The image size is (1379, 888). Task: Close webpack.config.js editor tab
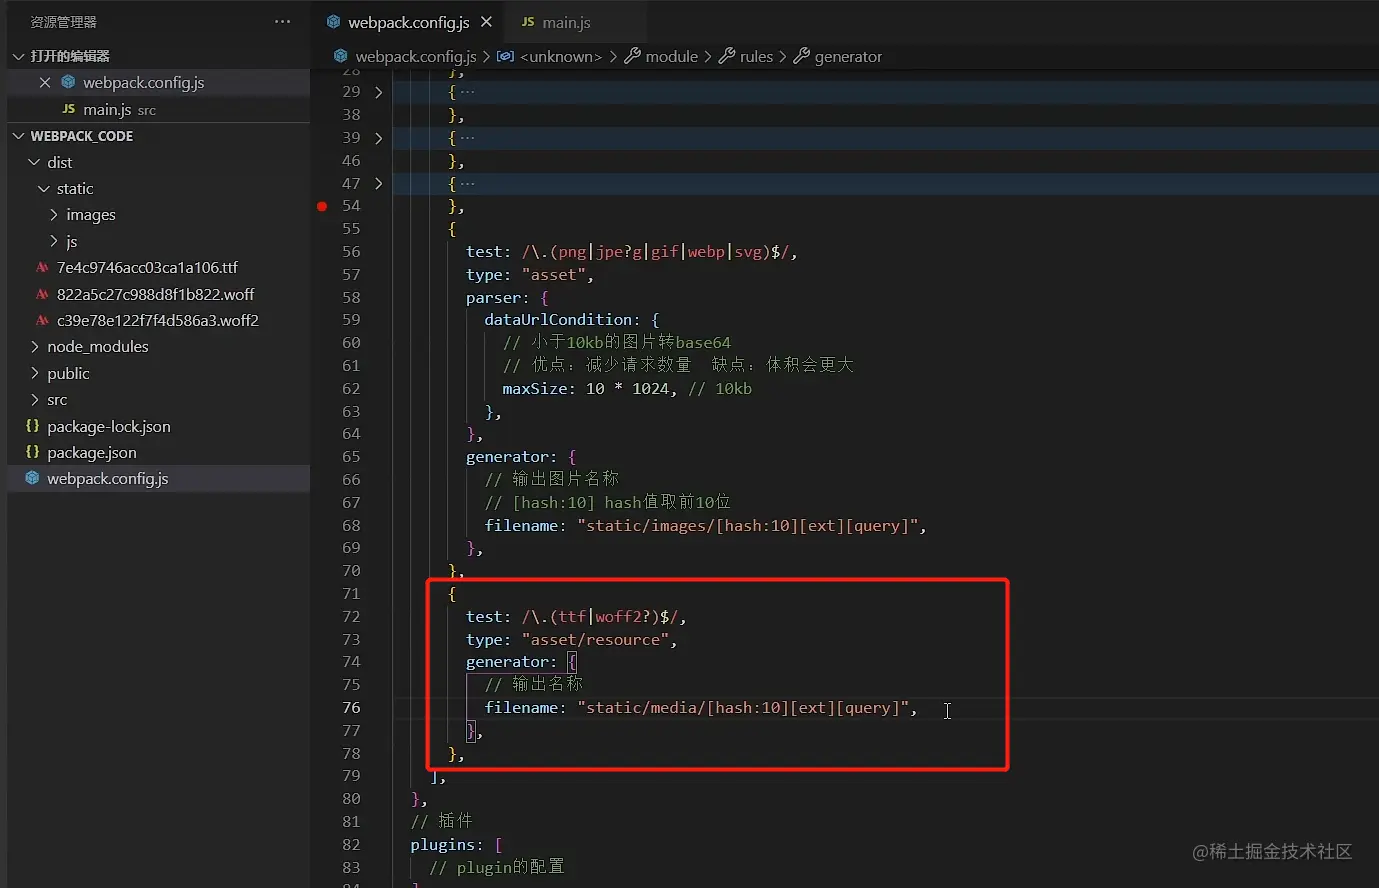(x=486, y=22)
